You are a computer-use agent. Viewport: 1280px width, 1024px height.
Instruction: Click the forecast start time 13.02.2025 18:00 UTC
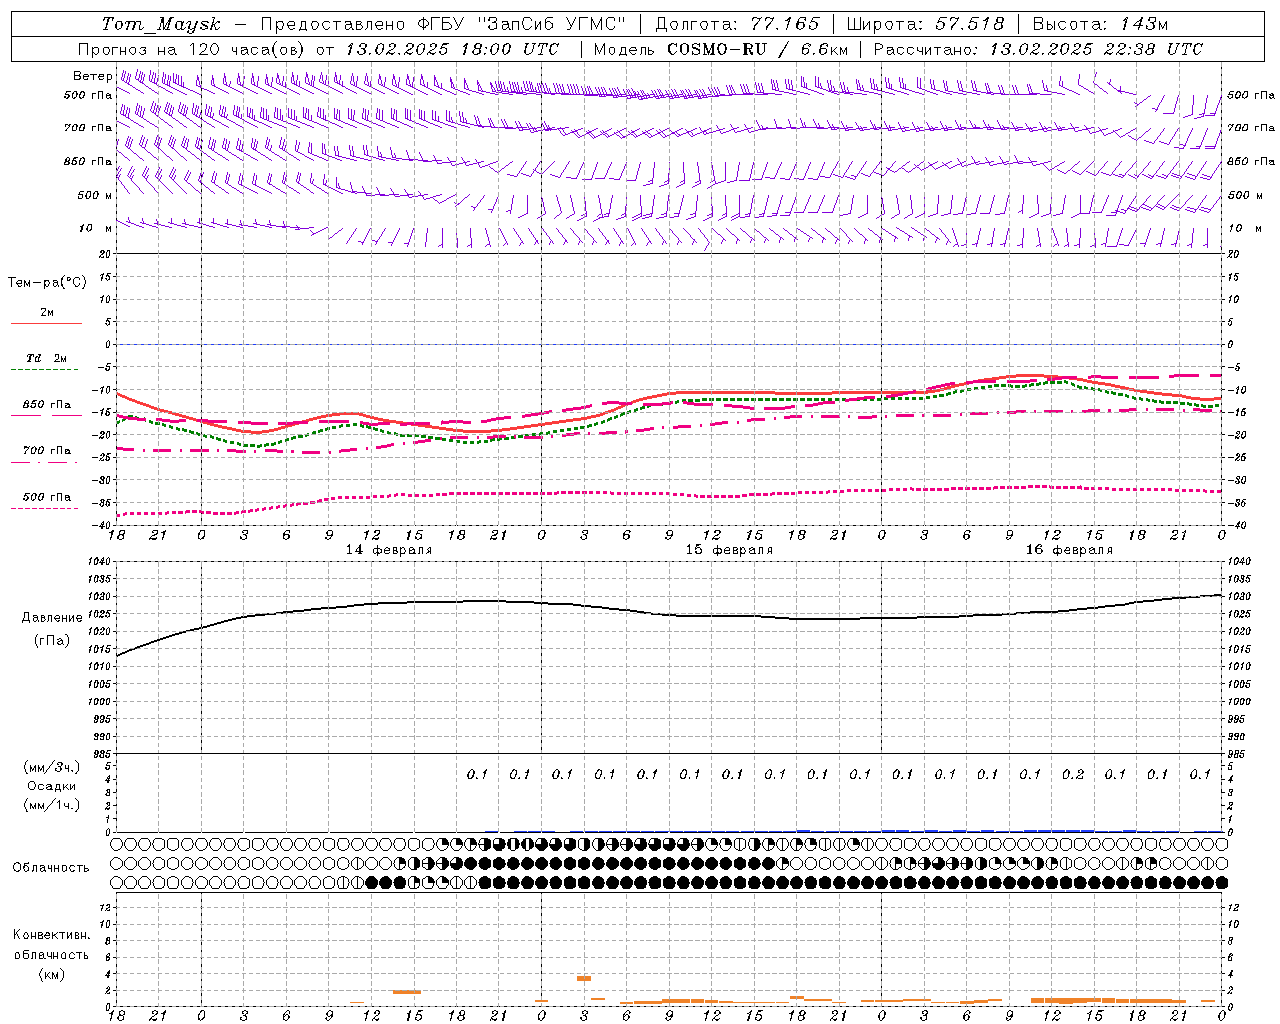(x=452, y=49)
